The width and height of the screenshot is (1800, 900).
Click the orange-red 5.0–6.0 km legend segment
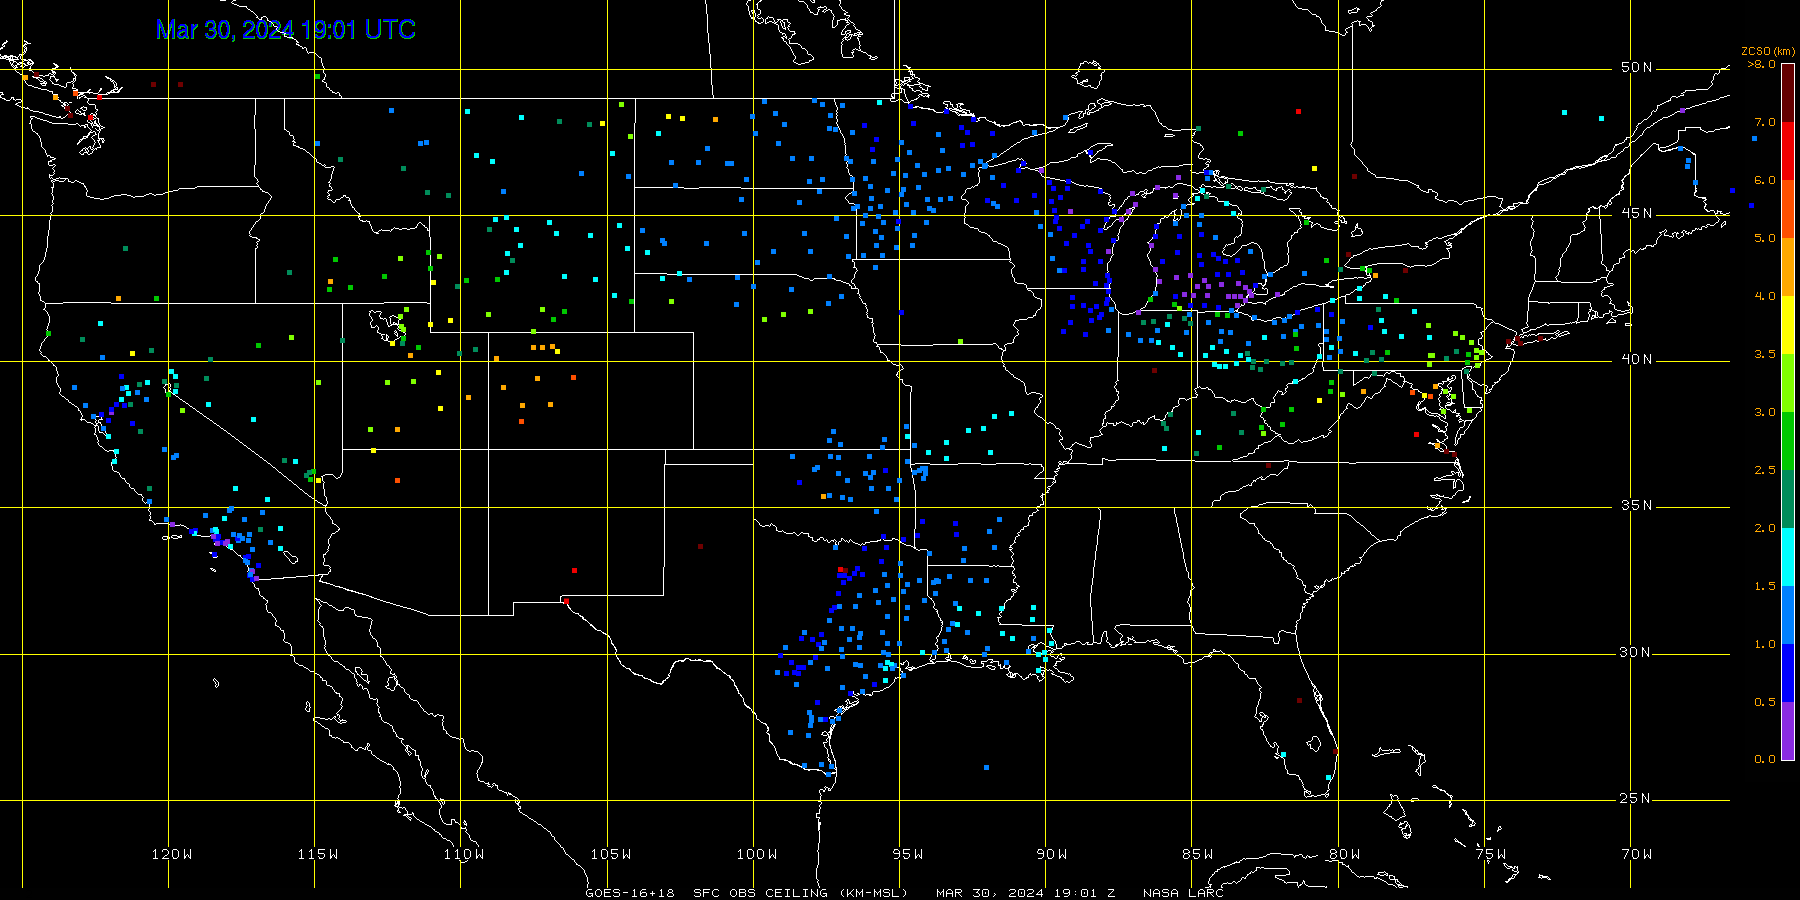click(x=1787, y=209)
